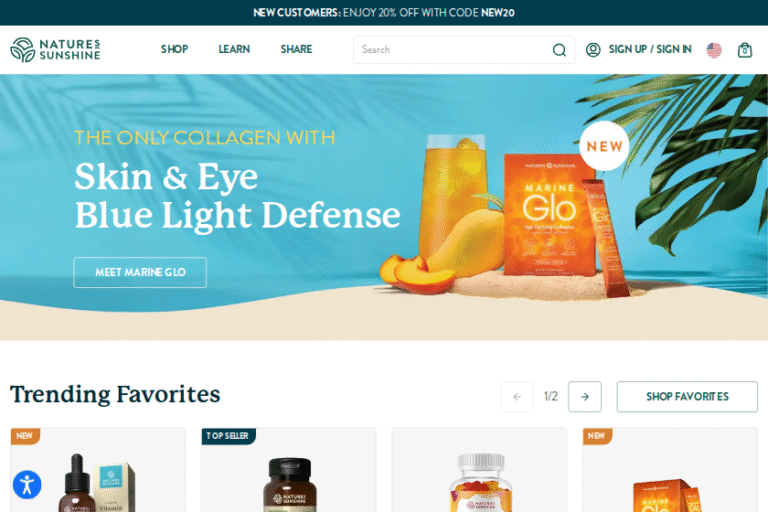
Task: Open the Share menu
Action: pos(296,49)
